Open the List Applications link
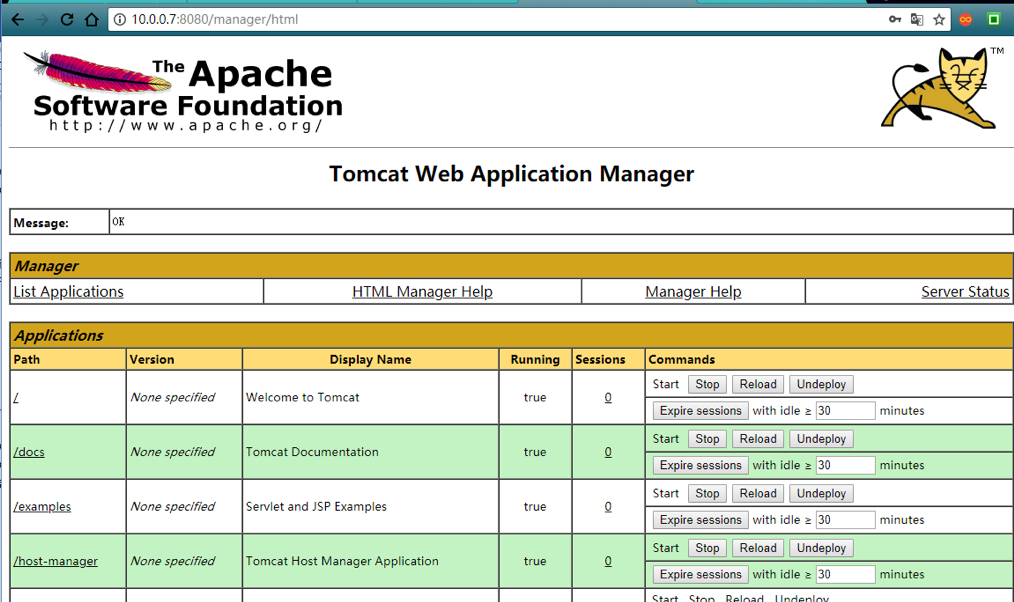 point(69,292)
